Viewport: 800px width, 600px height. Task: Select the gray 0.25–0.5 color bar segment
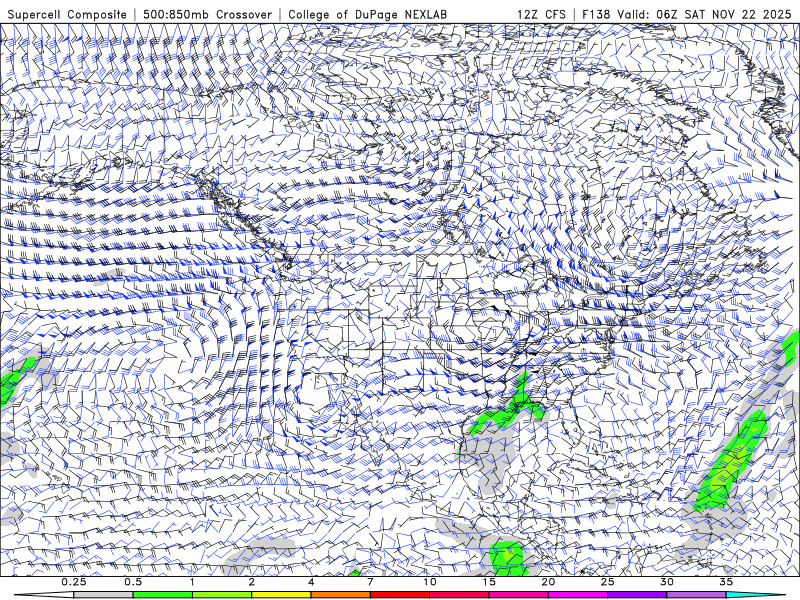pyautogui.click(x=103, y=595)
